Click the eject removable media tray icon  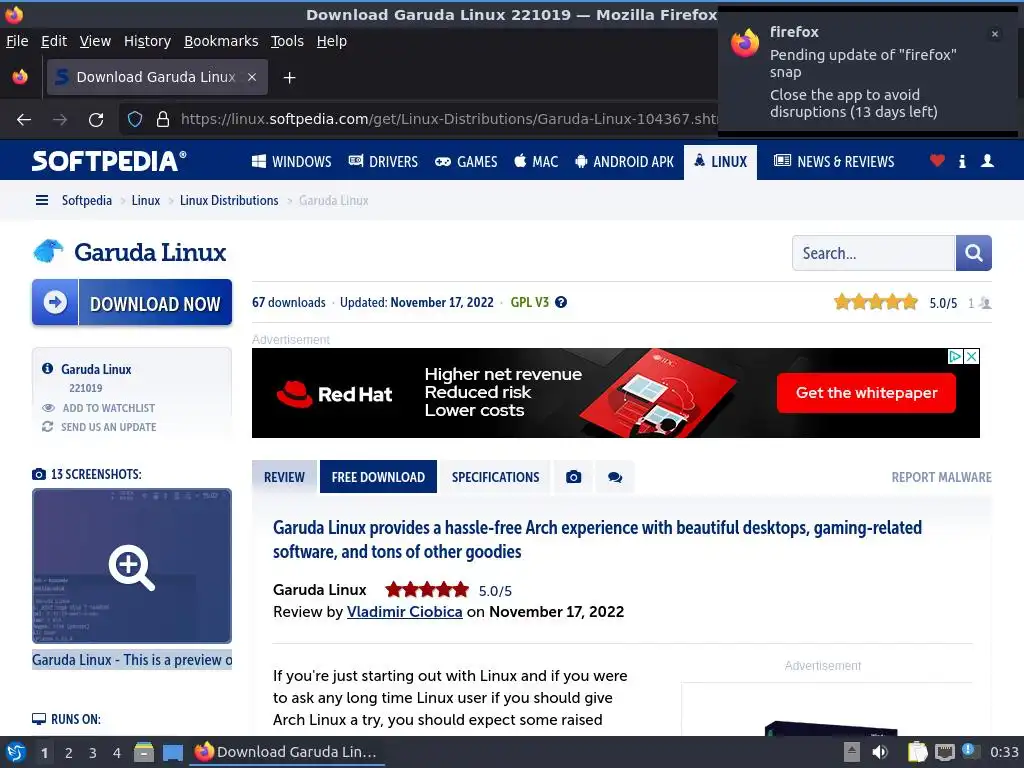pos(852,752)
